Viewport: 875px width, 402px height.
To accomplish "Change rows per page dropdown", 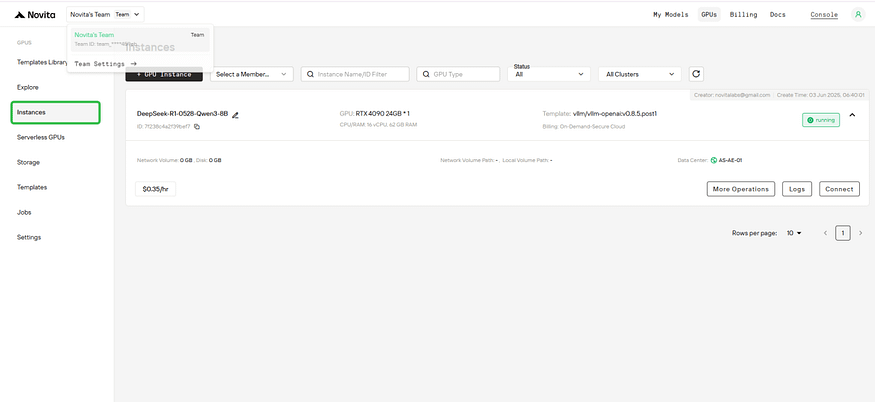I will coord(794,233).
